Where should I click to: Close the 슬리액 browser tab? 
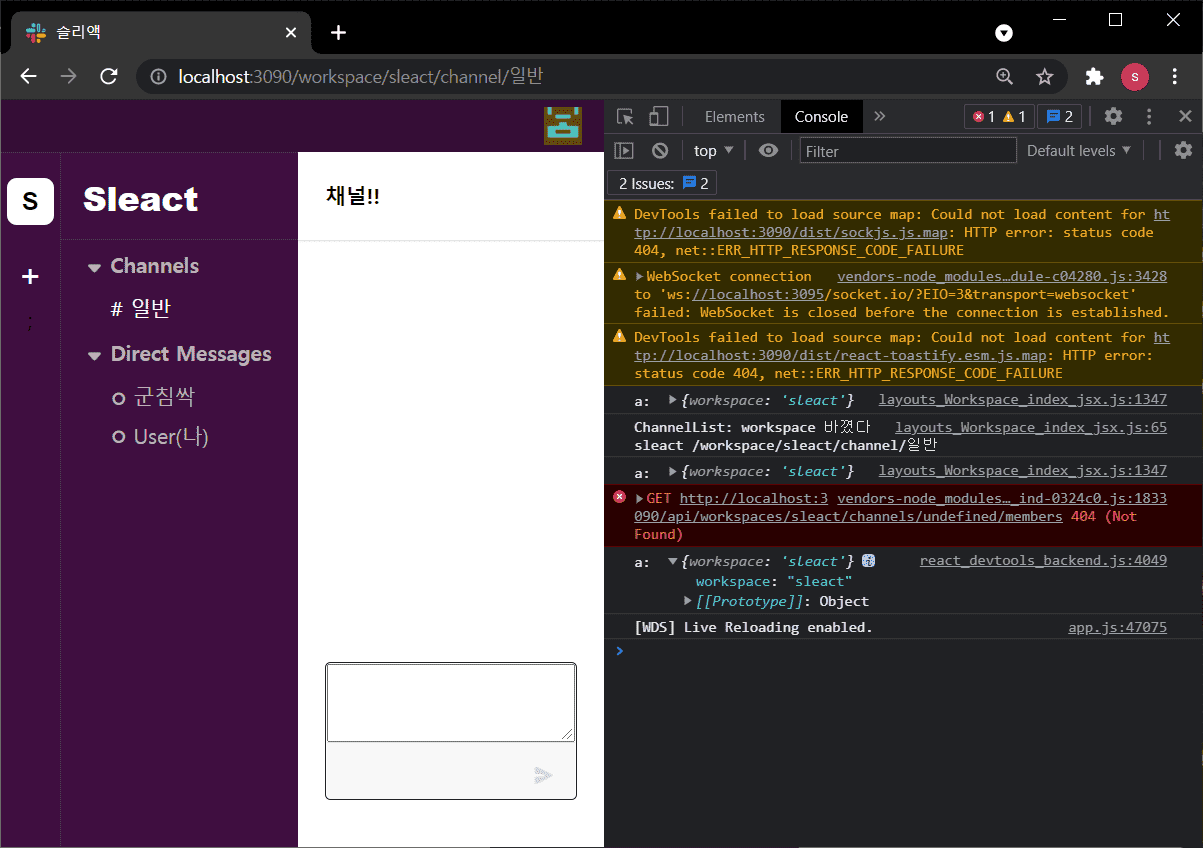(291, 32)
